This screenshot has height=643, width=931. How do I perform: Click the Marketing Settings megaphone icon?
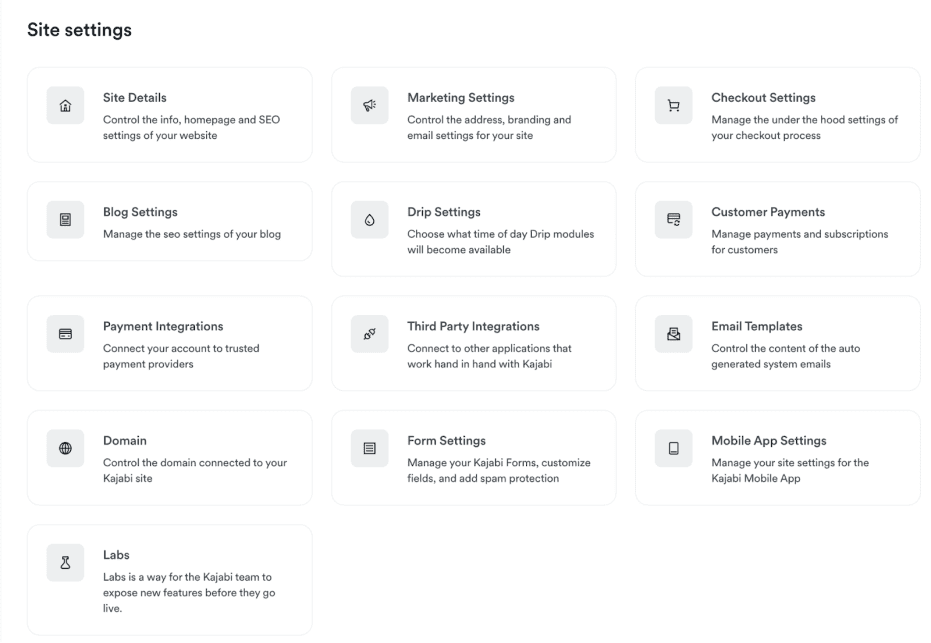pos(370,106)
